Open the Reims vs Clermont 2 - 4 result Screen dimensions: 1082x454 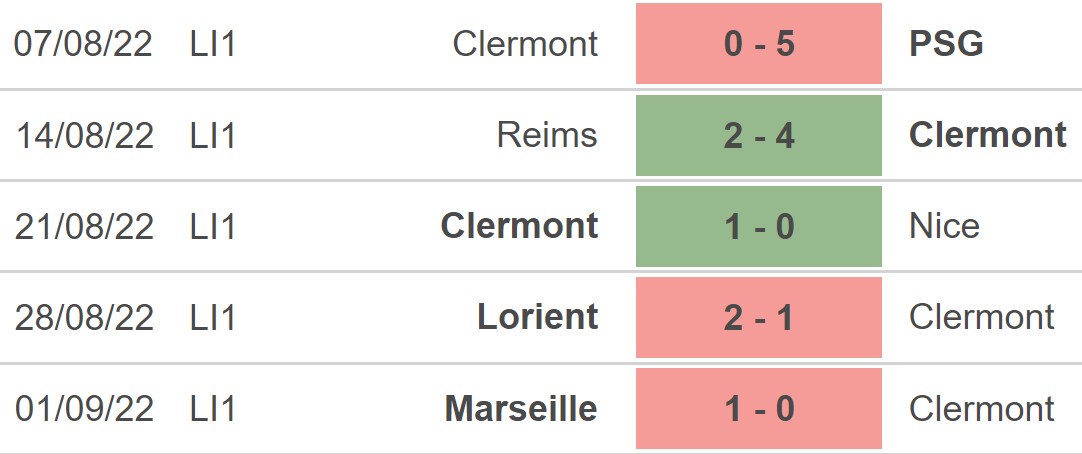(758, 135)
